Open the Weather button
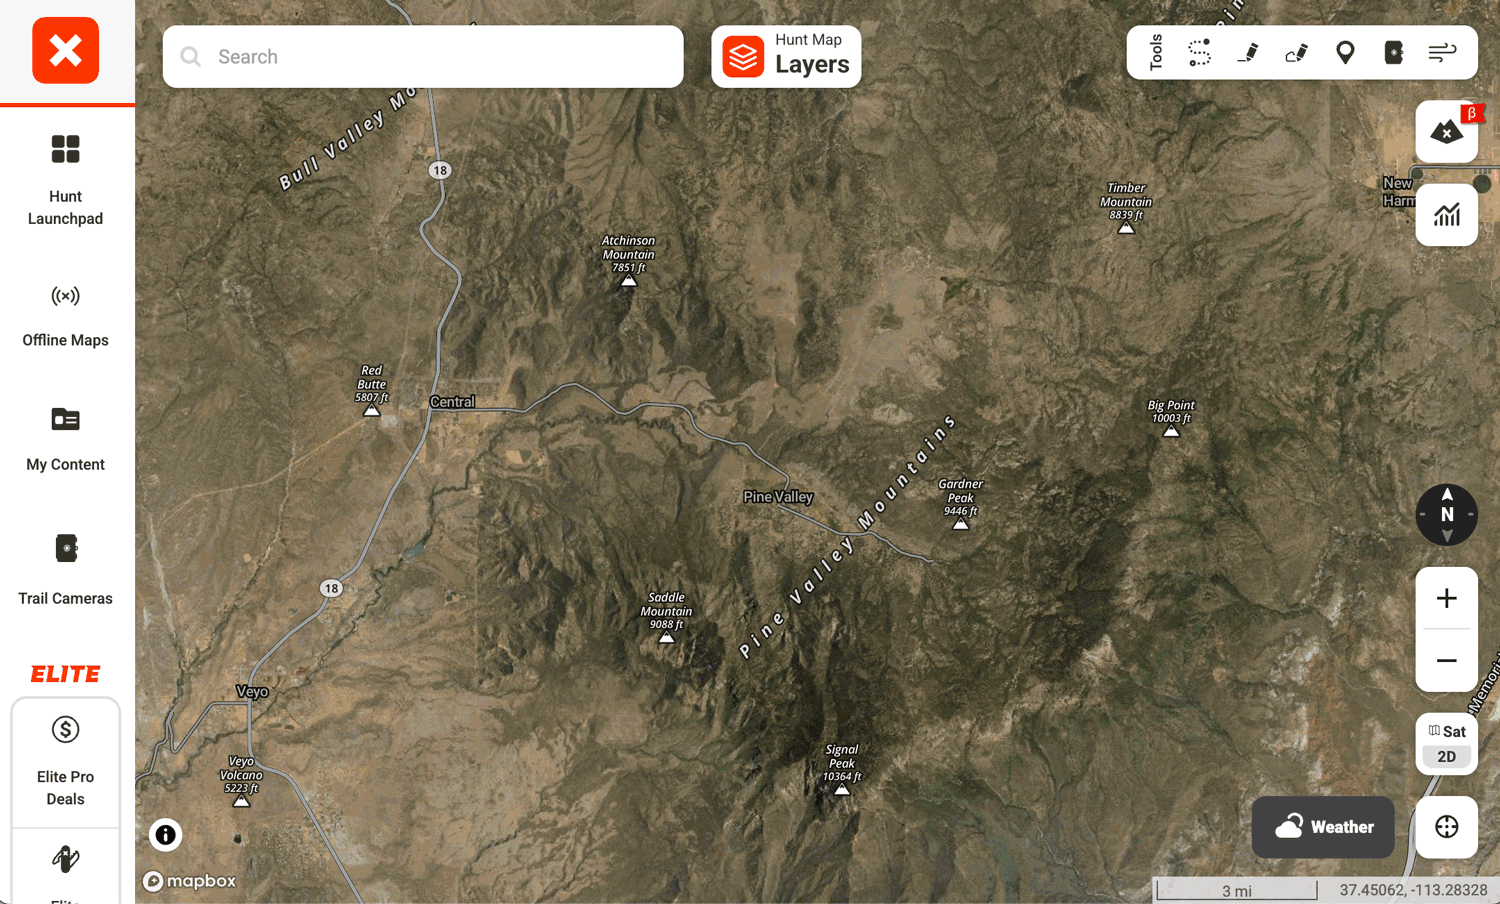The image size is (1500, 904). click(x=1323, y=827)
